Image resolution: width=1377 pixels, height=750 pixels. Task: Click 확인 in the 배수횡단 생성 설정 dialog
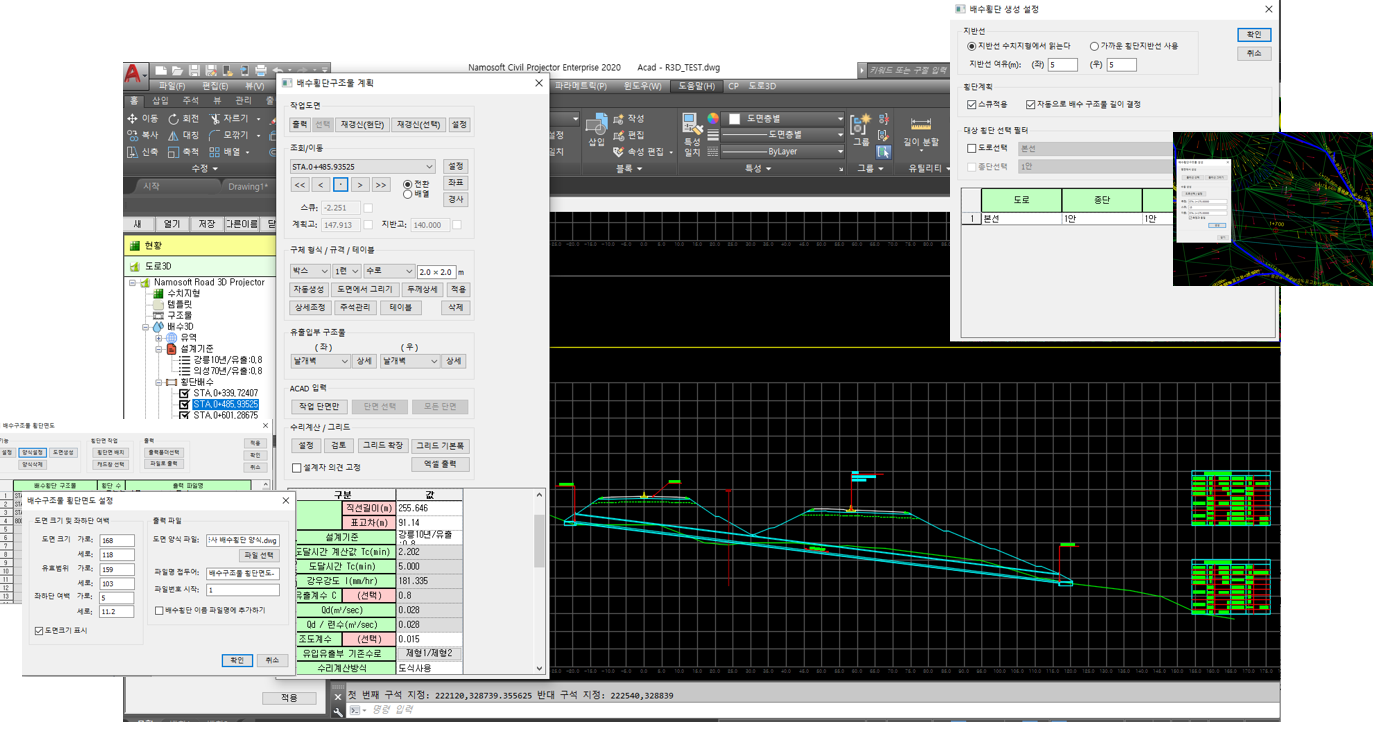[x=1254, y=35]
